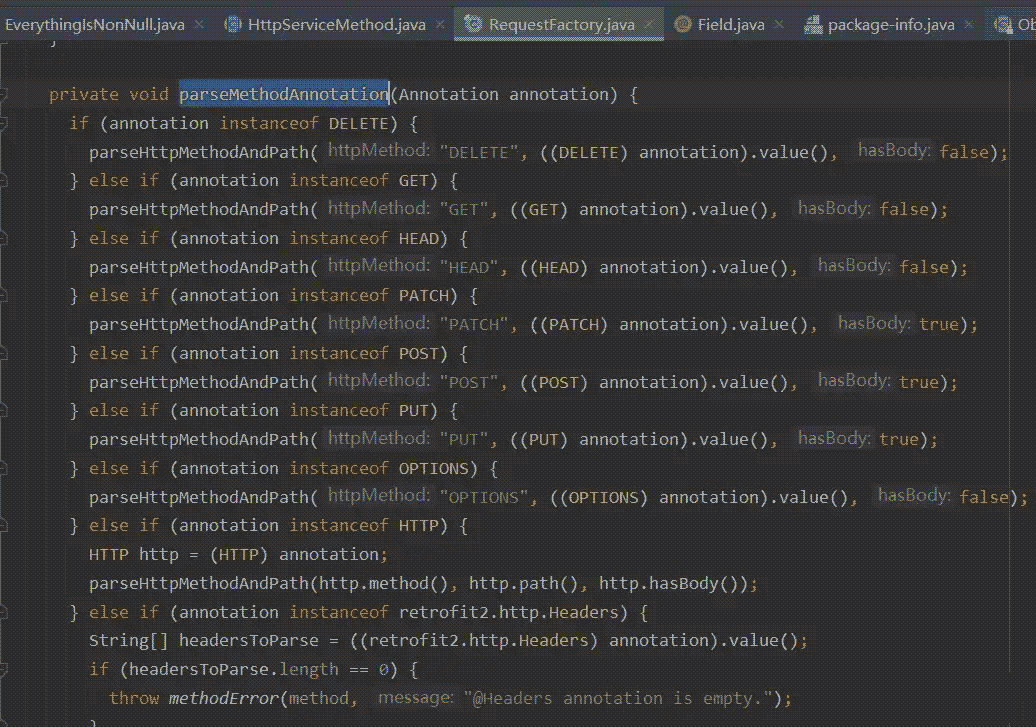Viewport: 1036px width, 727px height.
Task: Click '((OPTIONS) annotation).value()' expression
Action: pos(699,497)
